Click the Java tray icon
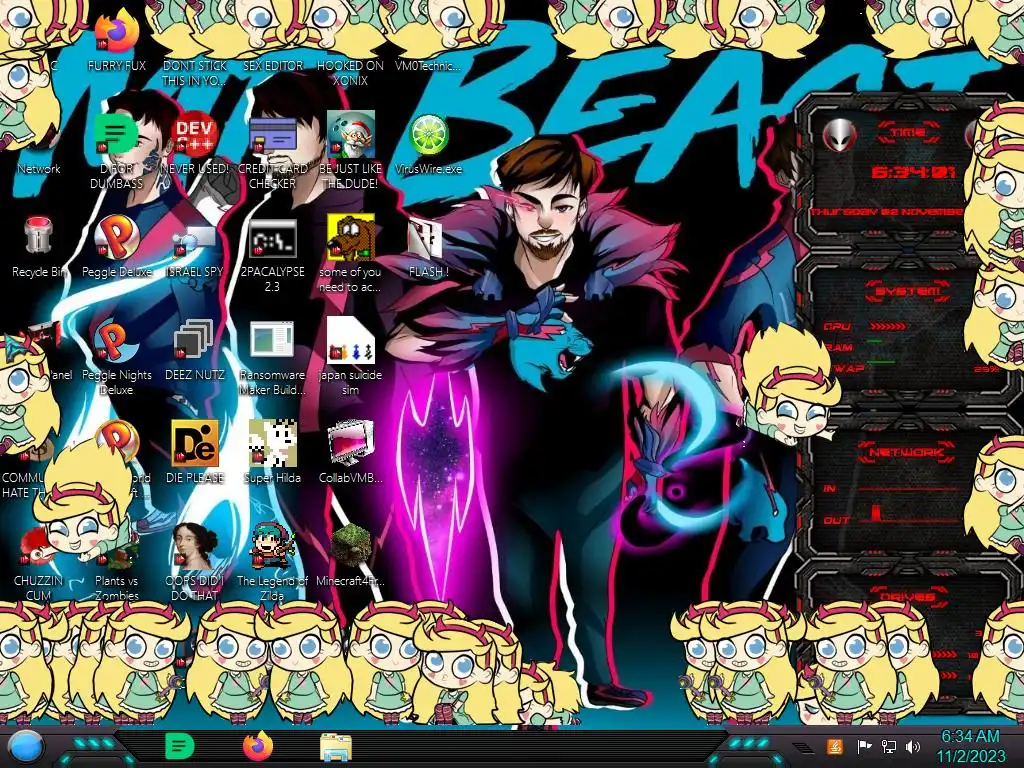The height and width of the screenshot is (768, 1024). [x=835, y=746]
